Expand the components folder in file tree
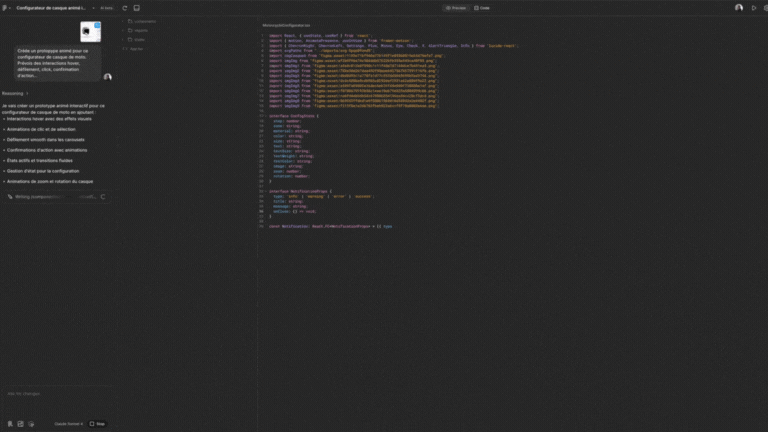768x432 pixels. coord(144,21)
